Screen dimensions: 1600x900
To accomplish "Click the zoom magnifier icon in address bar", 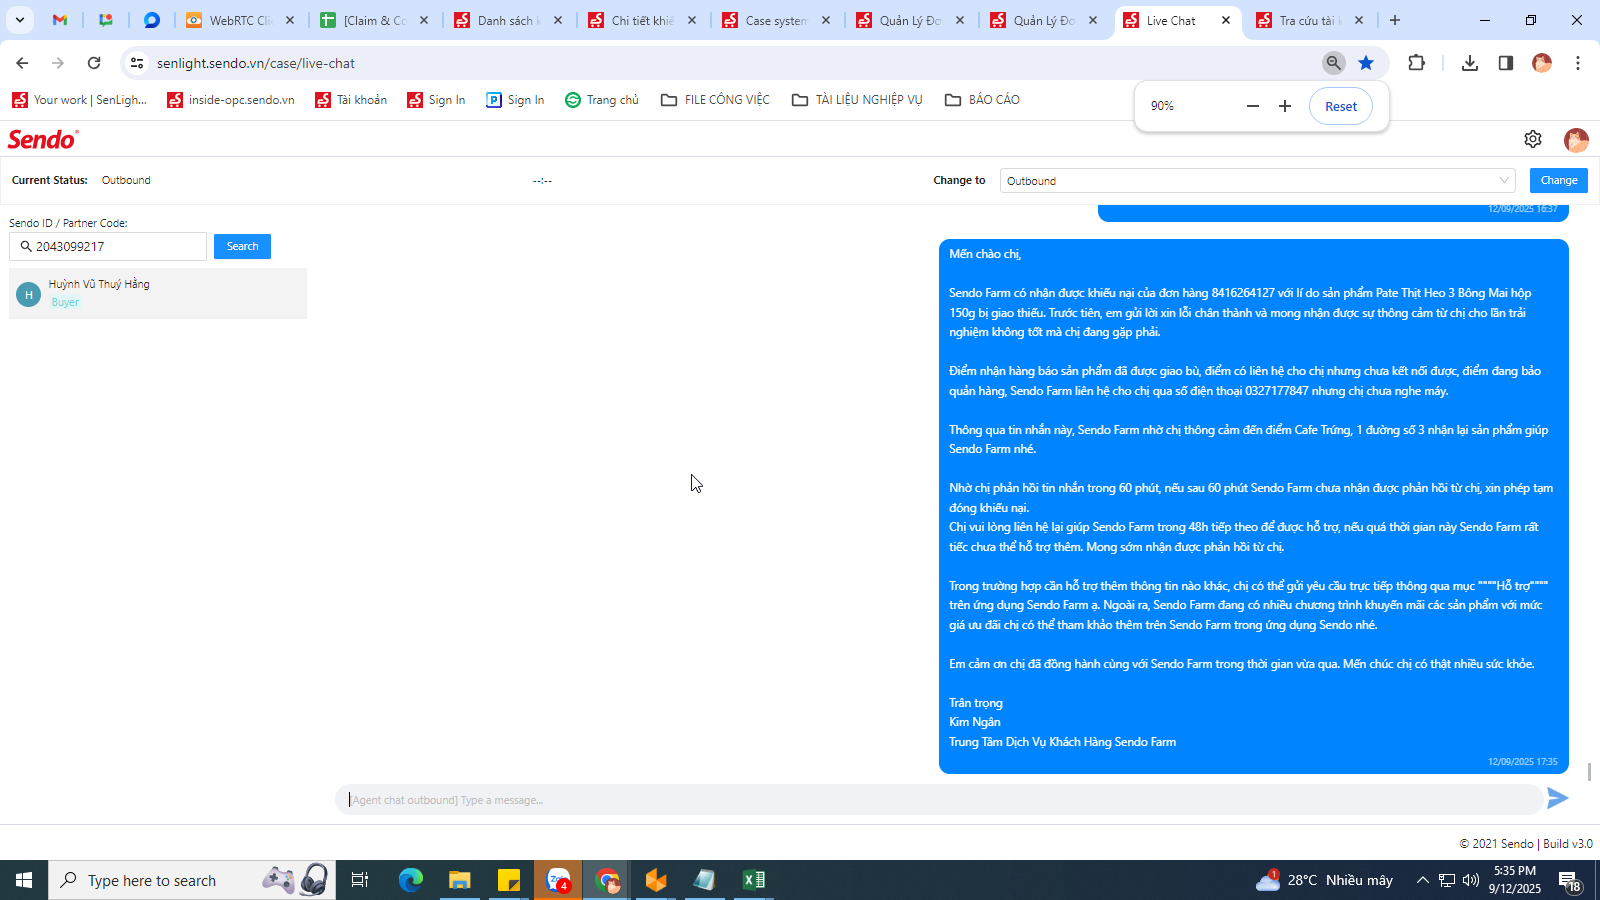I will point(1333,63).
